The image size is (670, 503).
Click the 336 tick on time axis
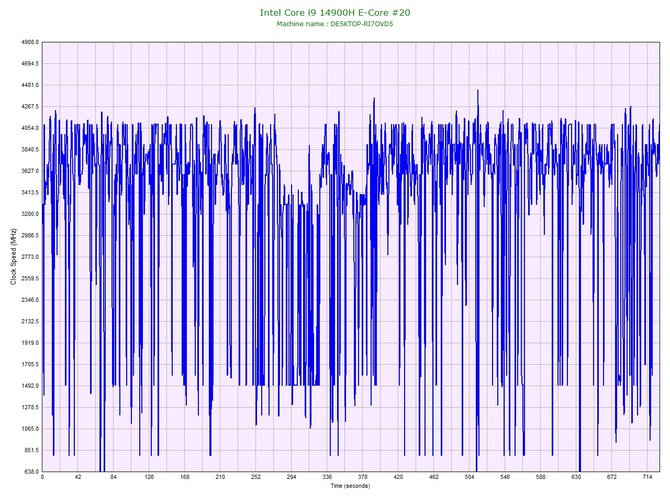[x=327, y=477]
